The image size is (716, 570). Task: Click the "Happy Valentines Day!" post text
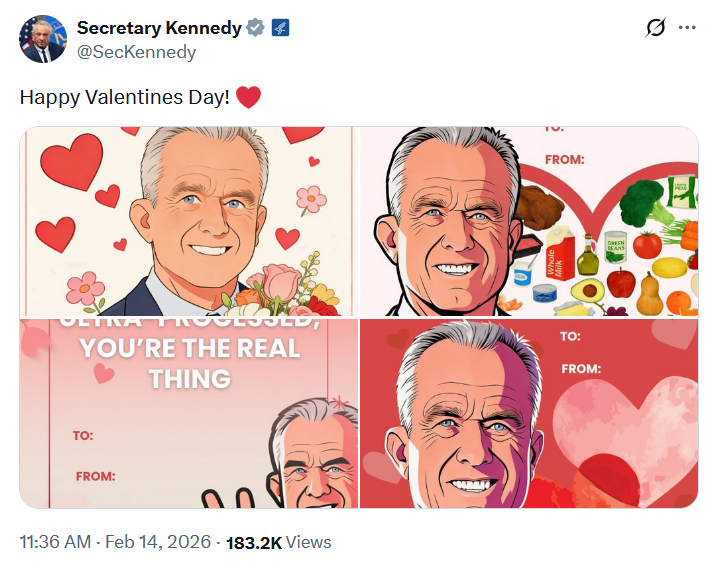click(125, 97)
